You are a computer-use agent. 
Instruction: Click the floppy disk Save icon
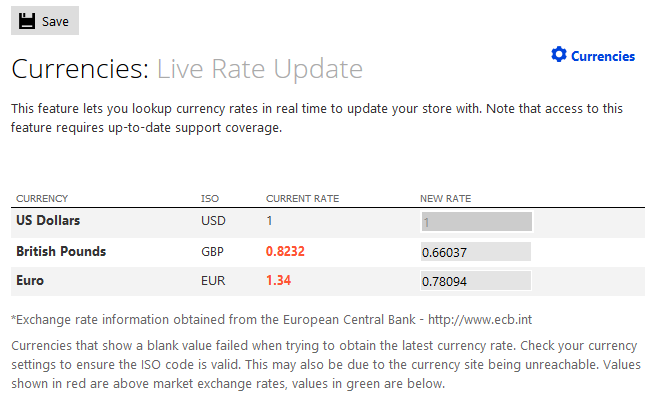click(x=27, y=21)
